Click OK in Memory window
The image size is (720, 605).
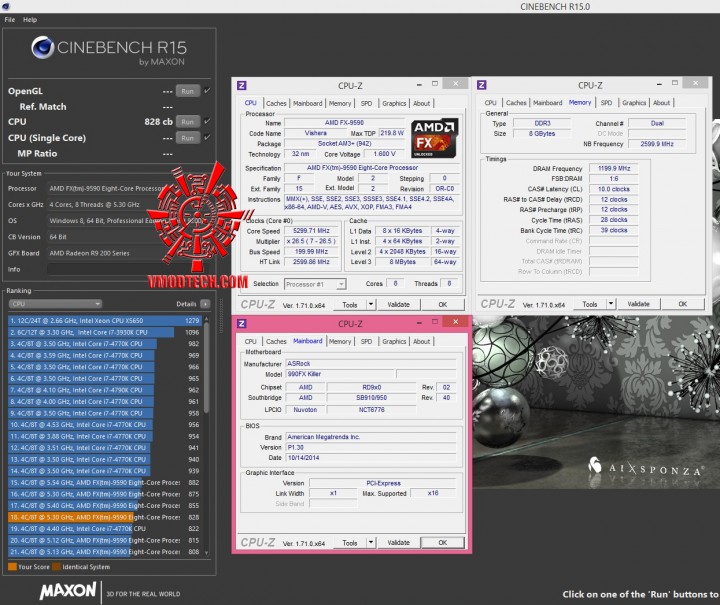[682, 304]
